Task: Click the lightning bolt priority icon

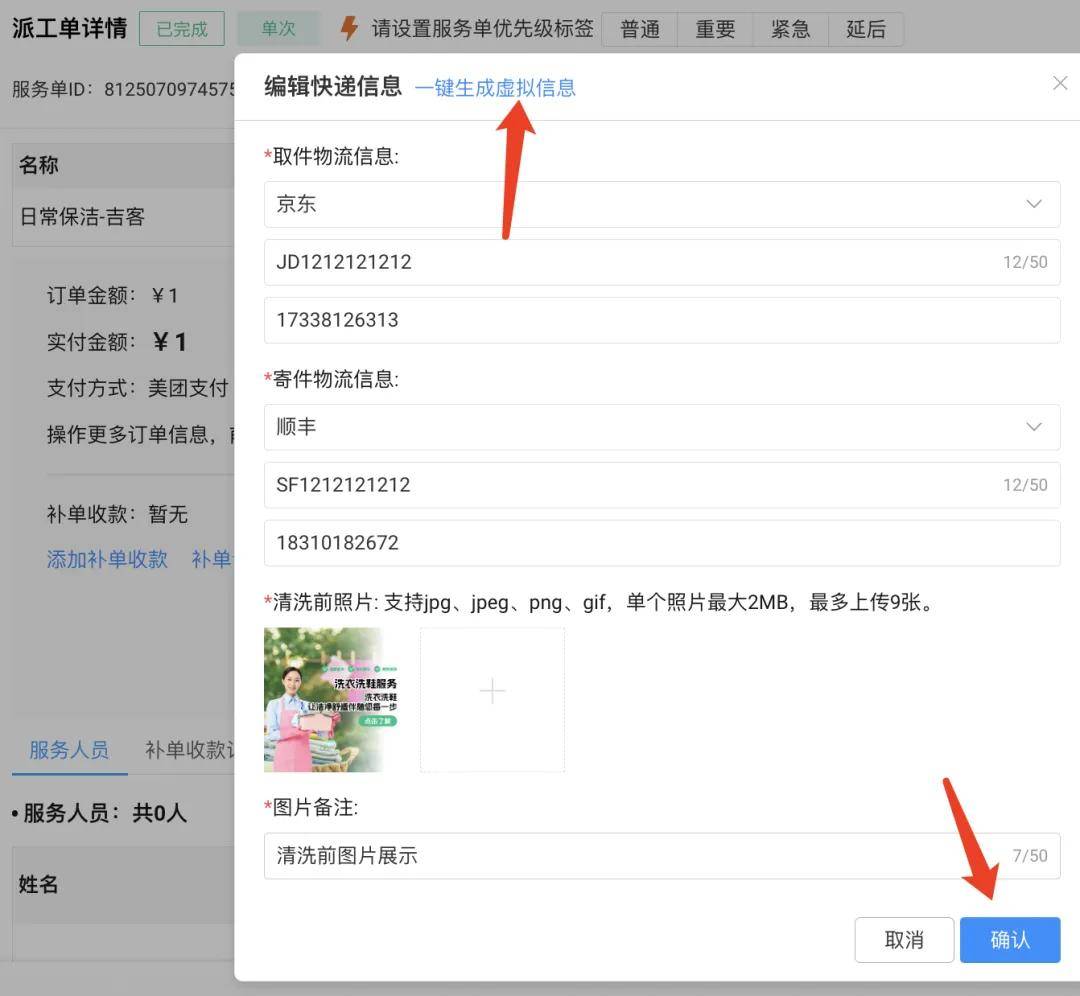Action: pyautogui.click(x=349, y=29)
